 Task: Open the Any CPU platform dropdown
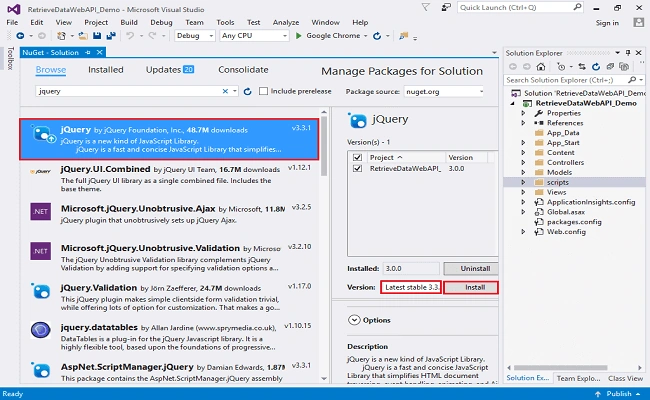(254, 36)
